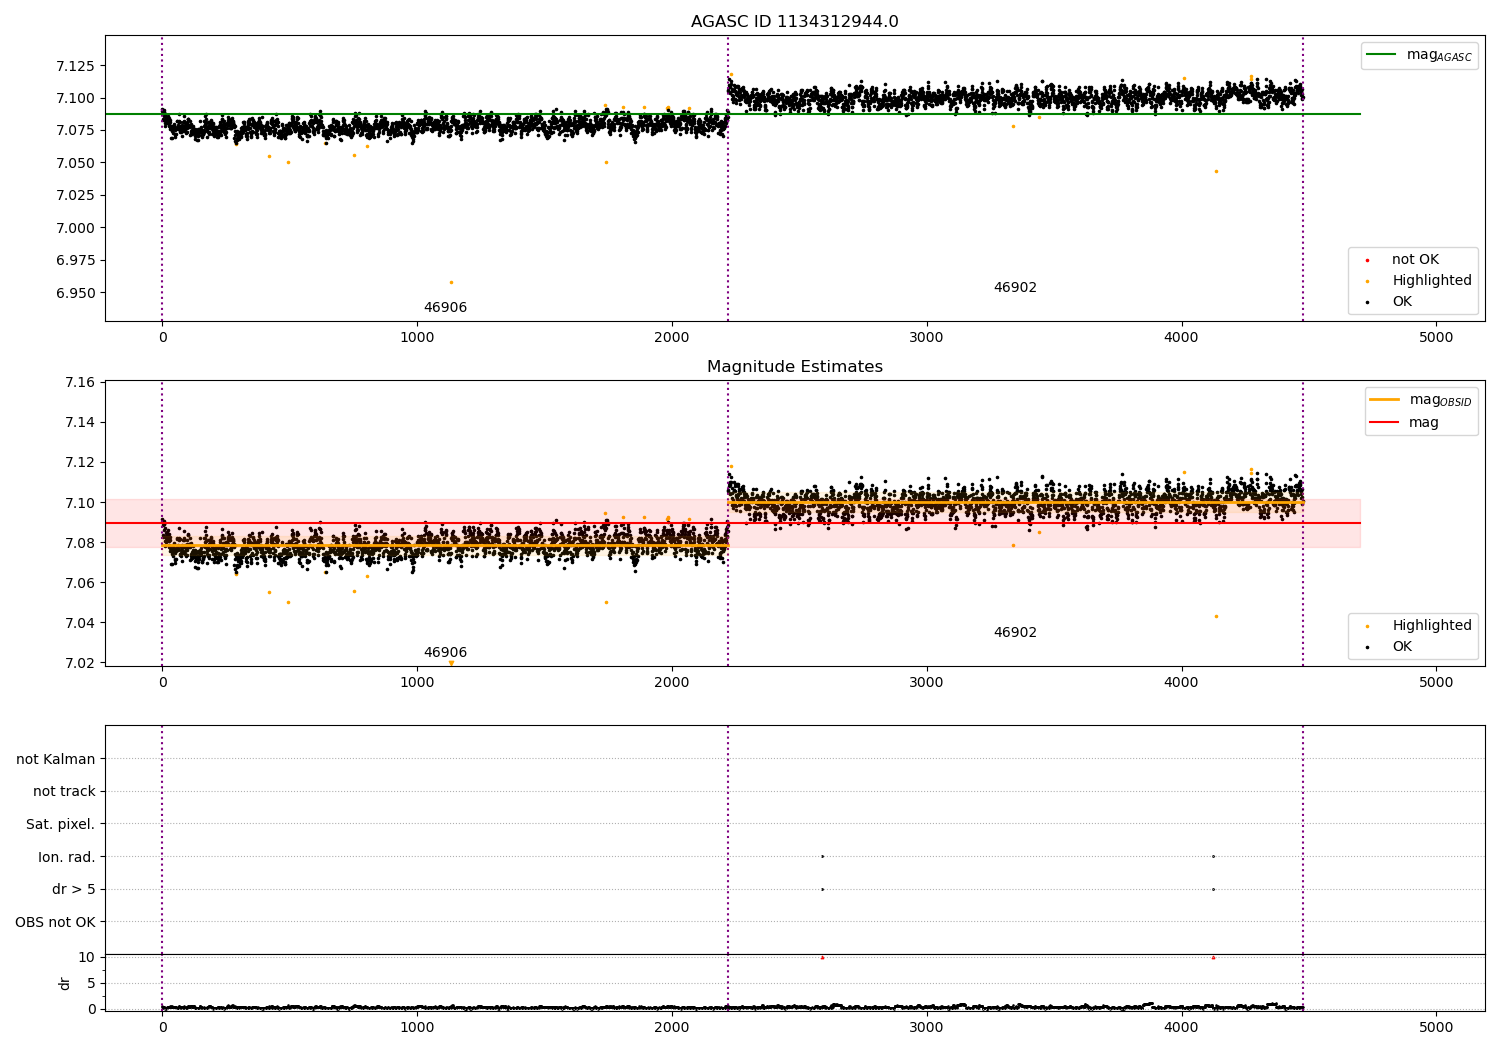The width and height of the screenshot is (1500, 1050).
Task: Click obsid label 46906 in the Magnitude Estimates plot
Action: tap(445, 653)
